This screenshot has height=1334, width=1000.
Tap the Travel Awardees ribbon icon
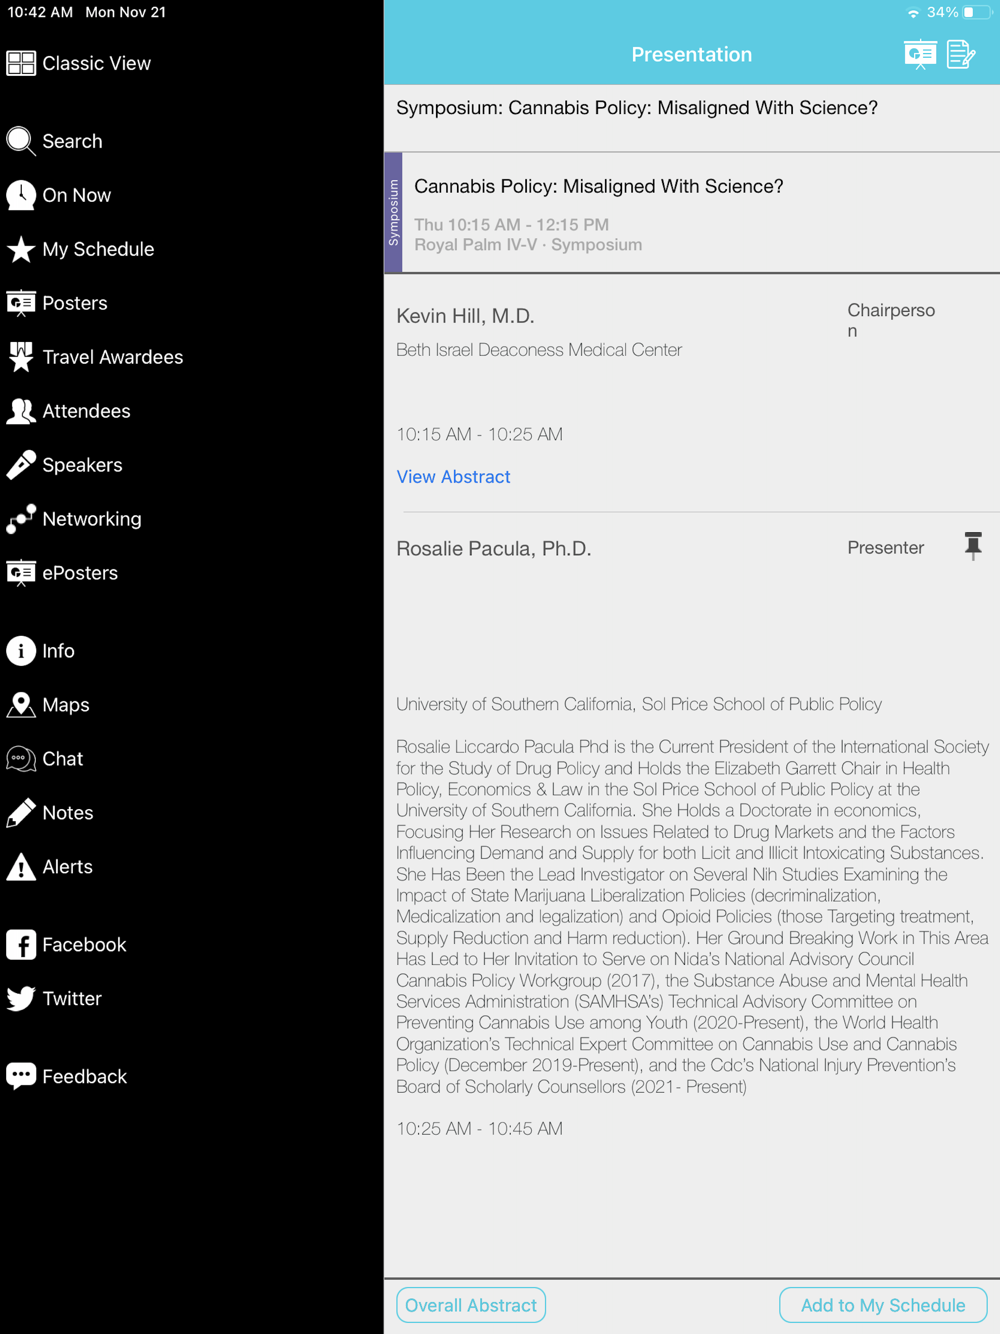[21, 357]
